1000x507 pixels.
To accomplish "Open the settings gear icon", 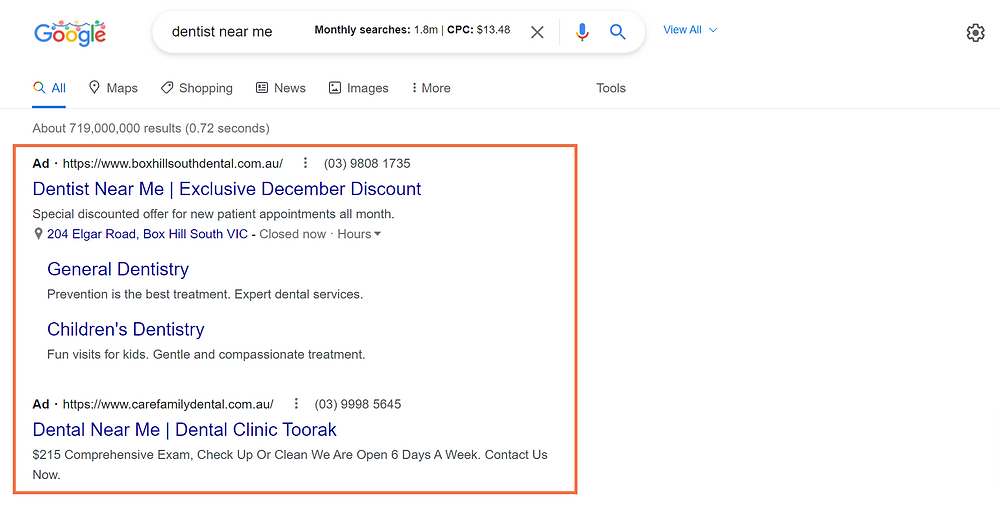I will point(975,33).
